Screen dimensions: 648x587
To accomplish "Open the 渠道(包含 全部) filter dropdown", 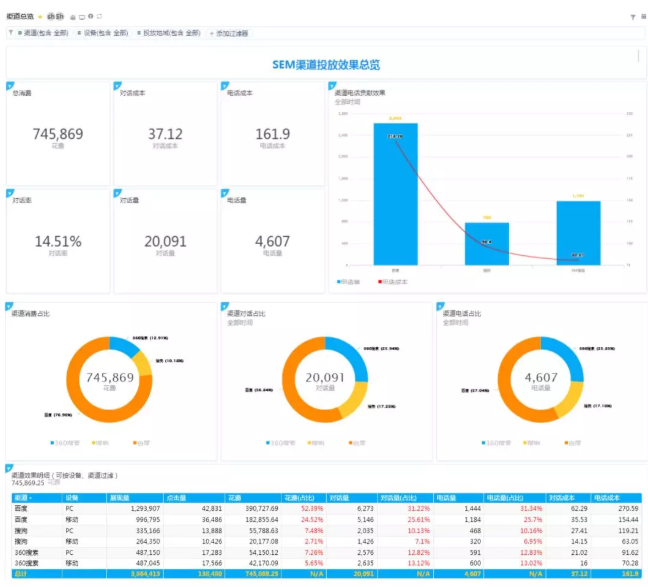I will tap(43, 33).
